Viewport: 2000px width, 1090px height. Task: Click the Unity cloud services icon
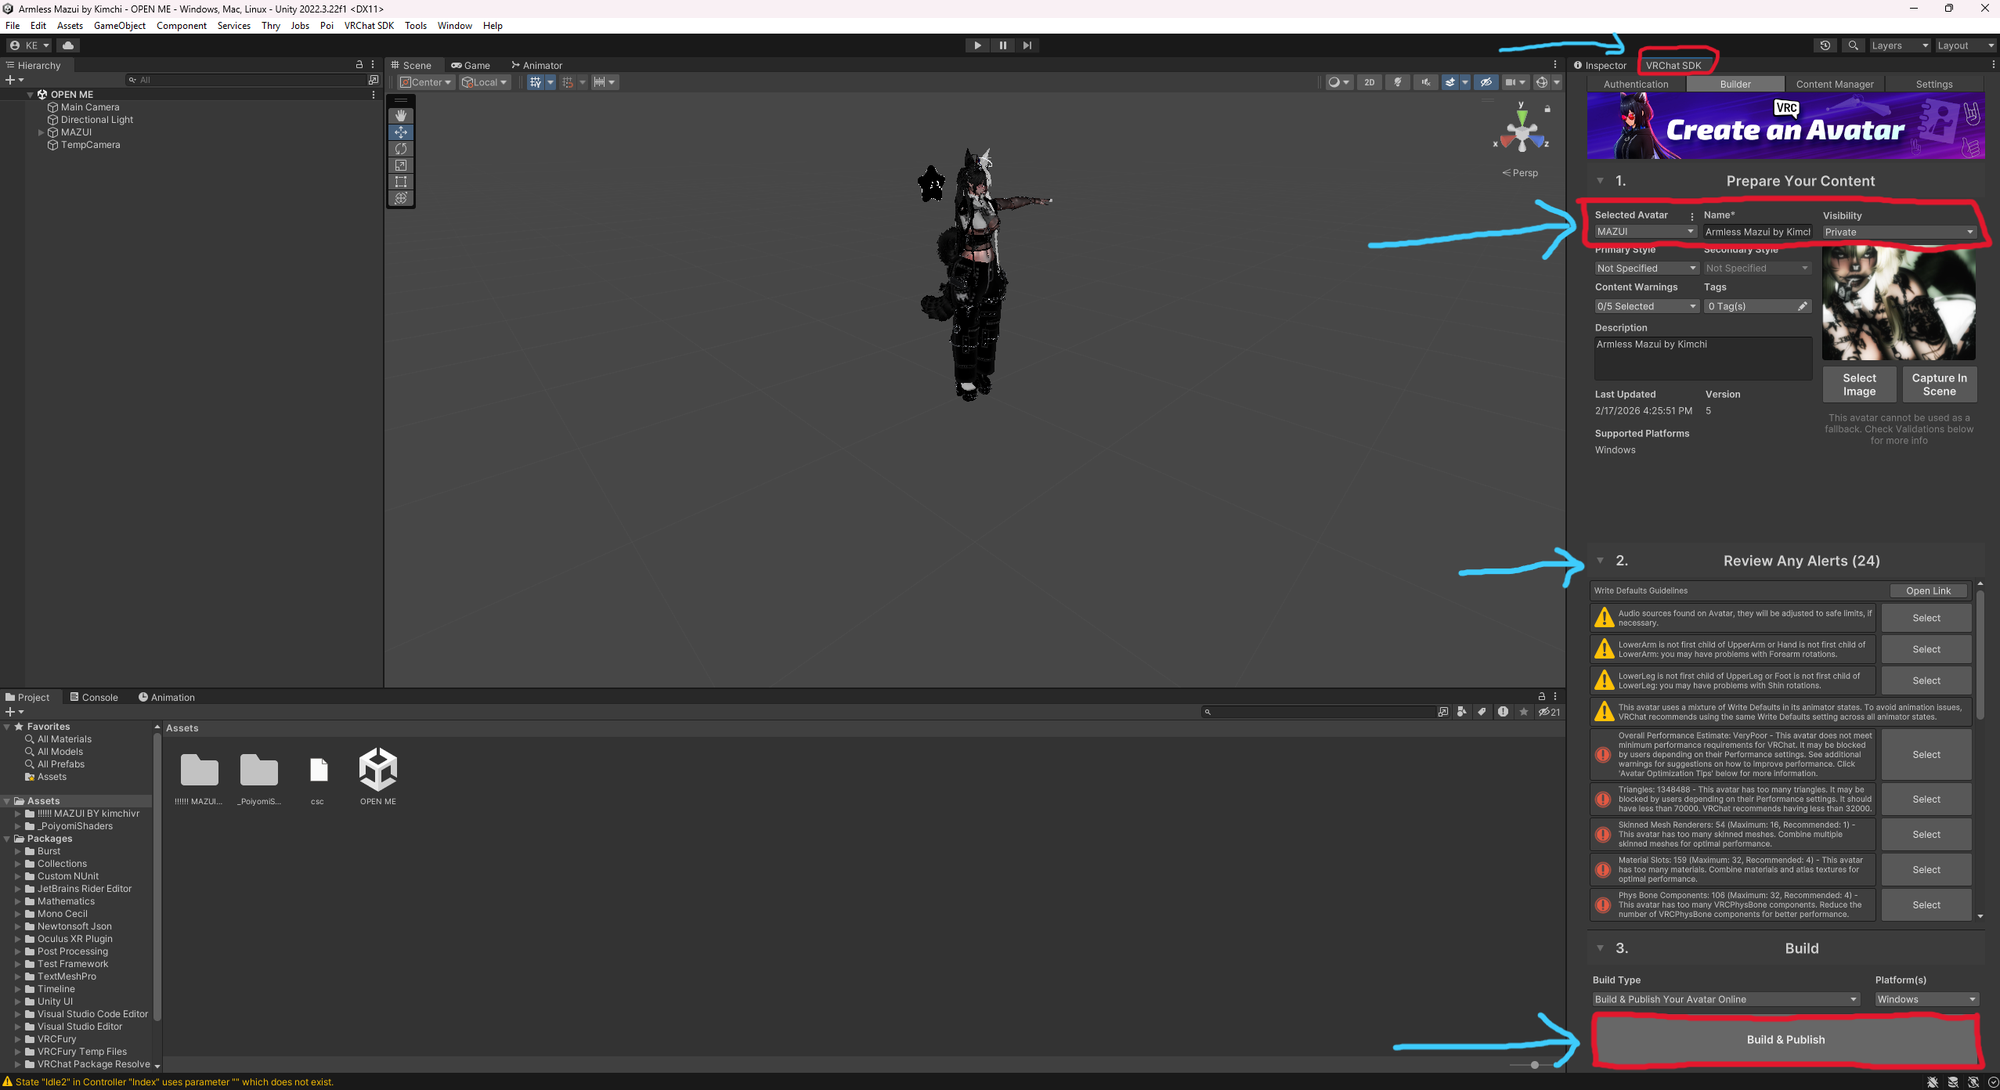(68, 46)
